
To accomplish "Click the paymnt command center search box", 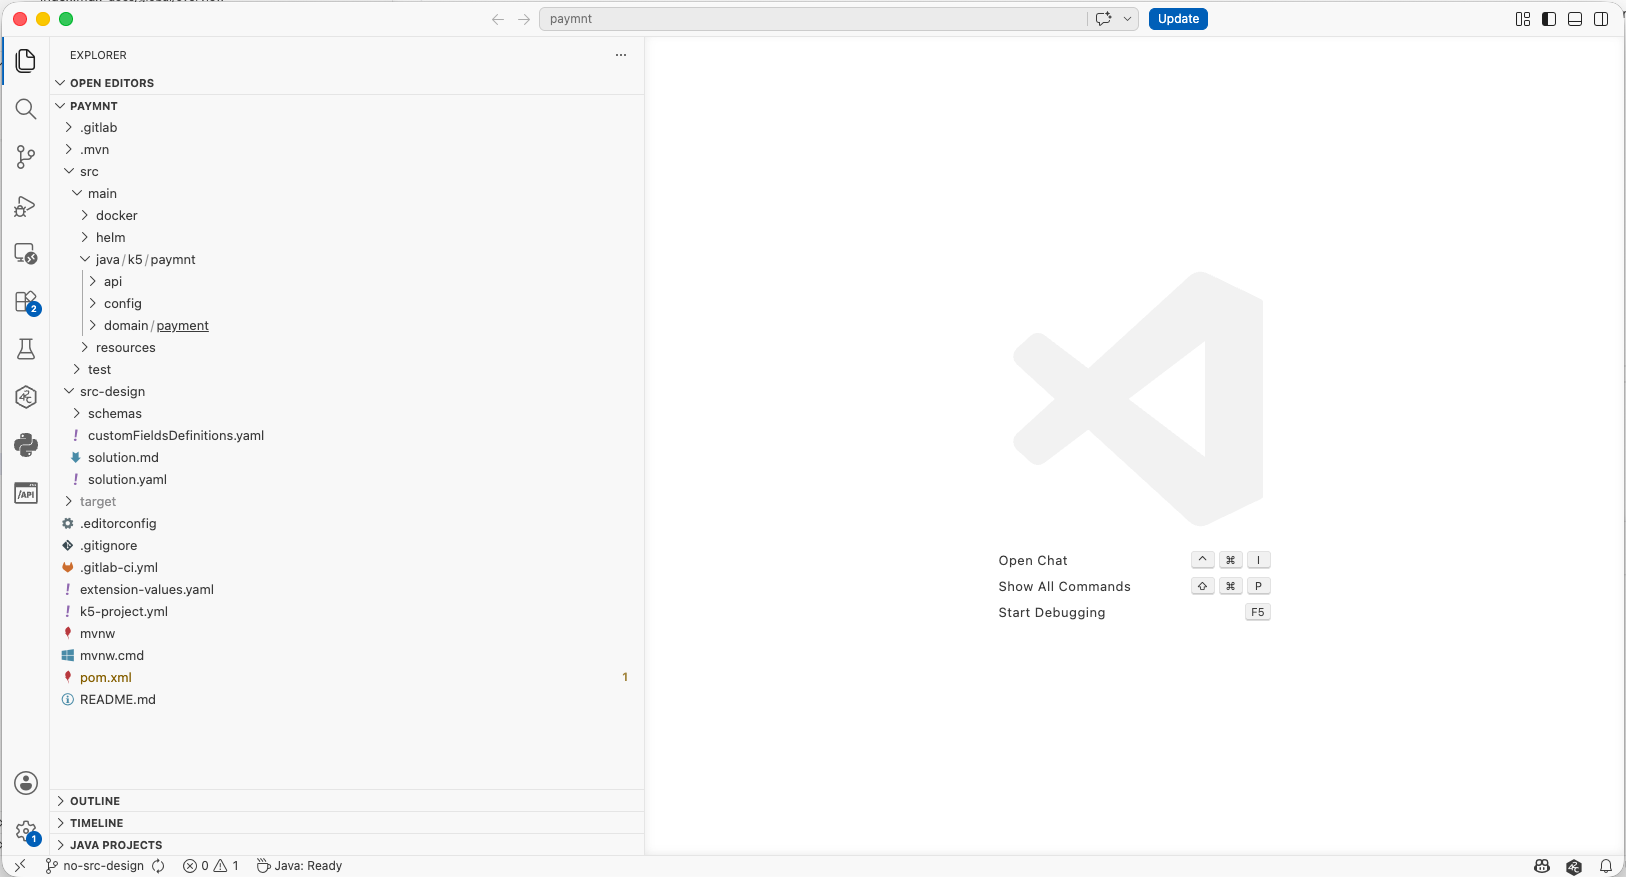I will (812, 19).
